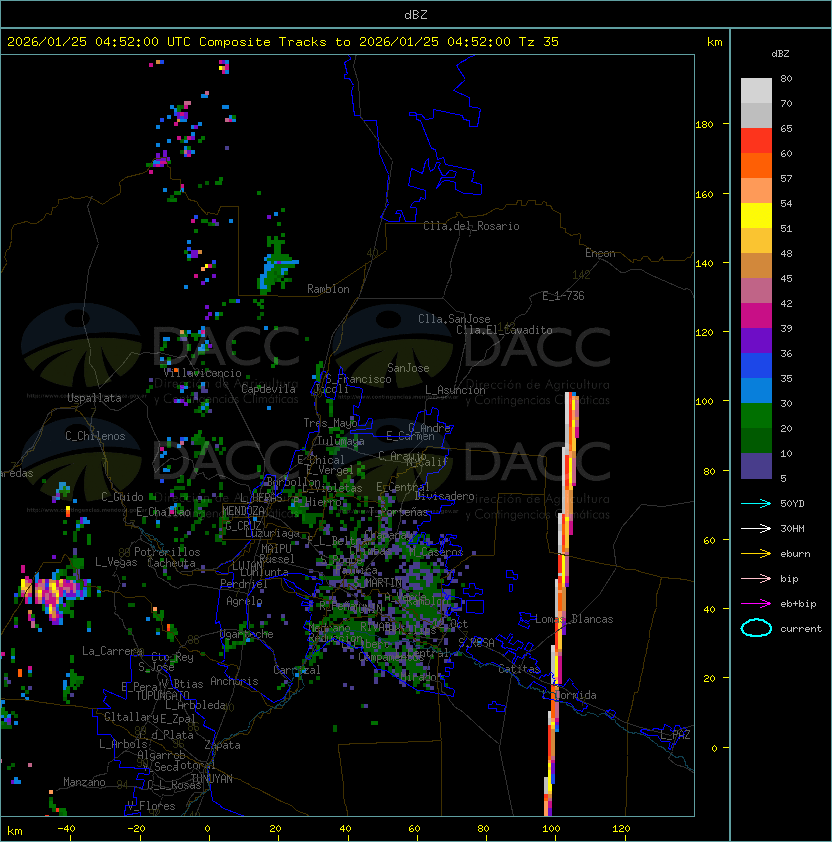Pick the green 20 dBZ color swatch

click(x=756, y=416)
